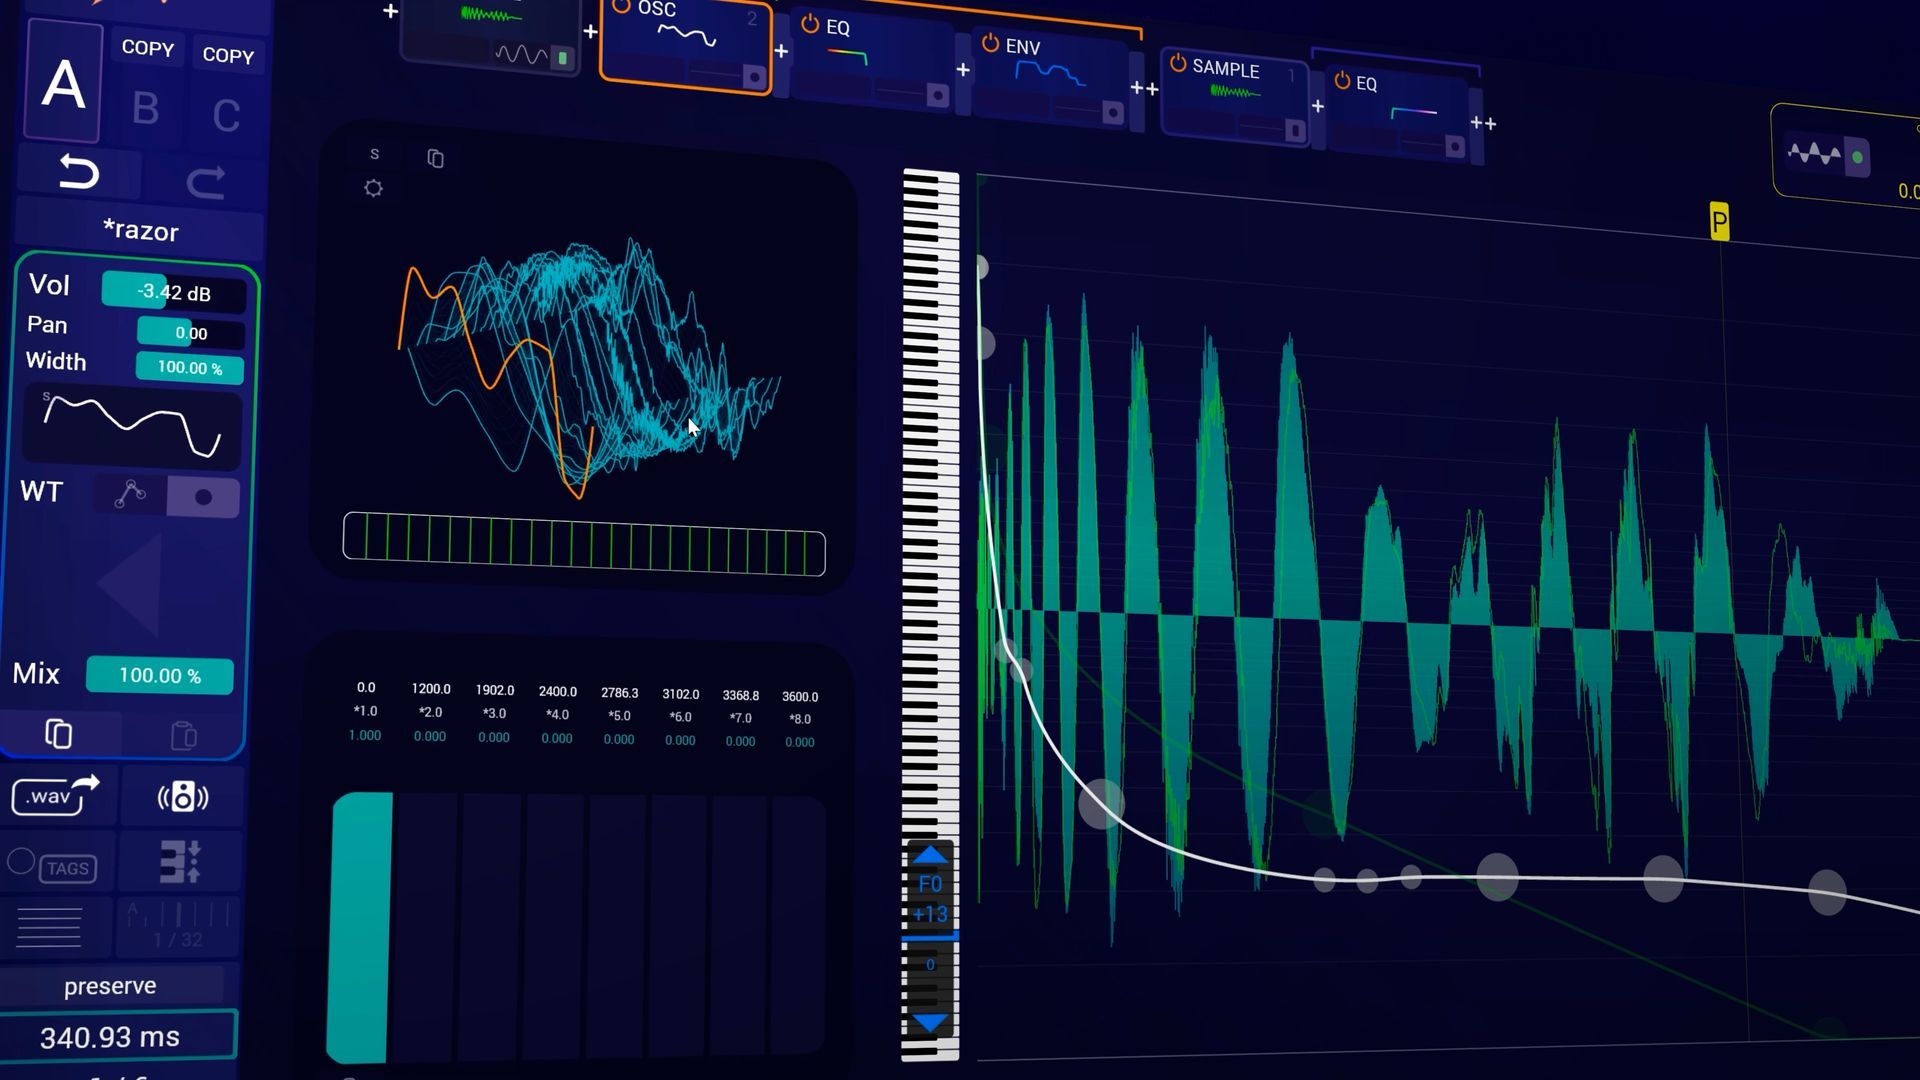The height and width of the screenshot is (1080, 1920).
Task: Toggle power on the first EQ module
Action: pyautogui.click(x=810, y=24)
